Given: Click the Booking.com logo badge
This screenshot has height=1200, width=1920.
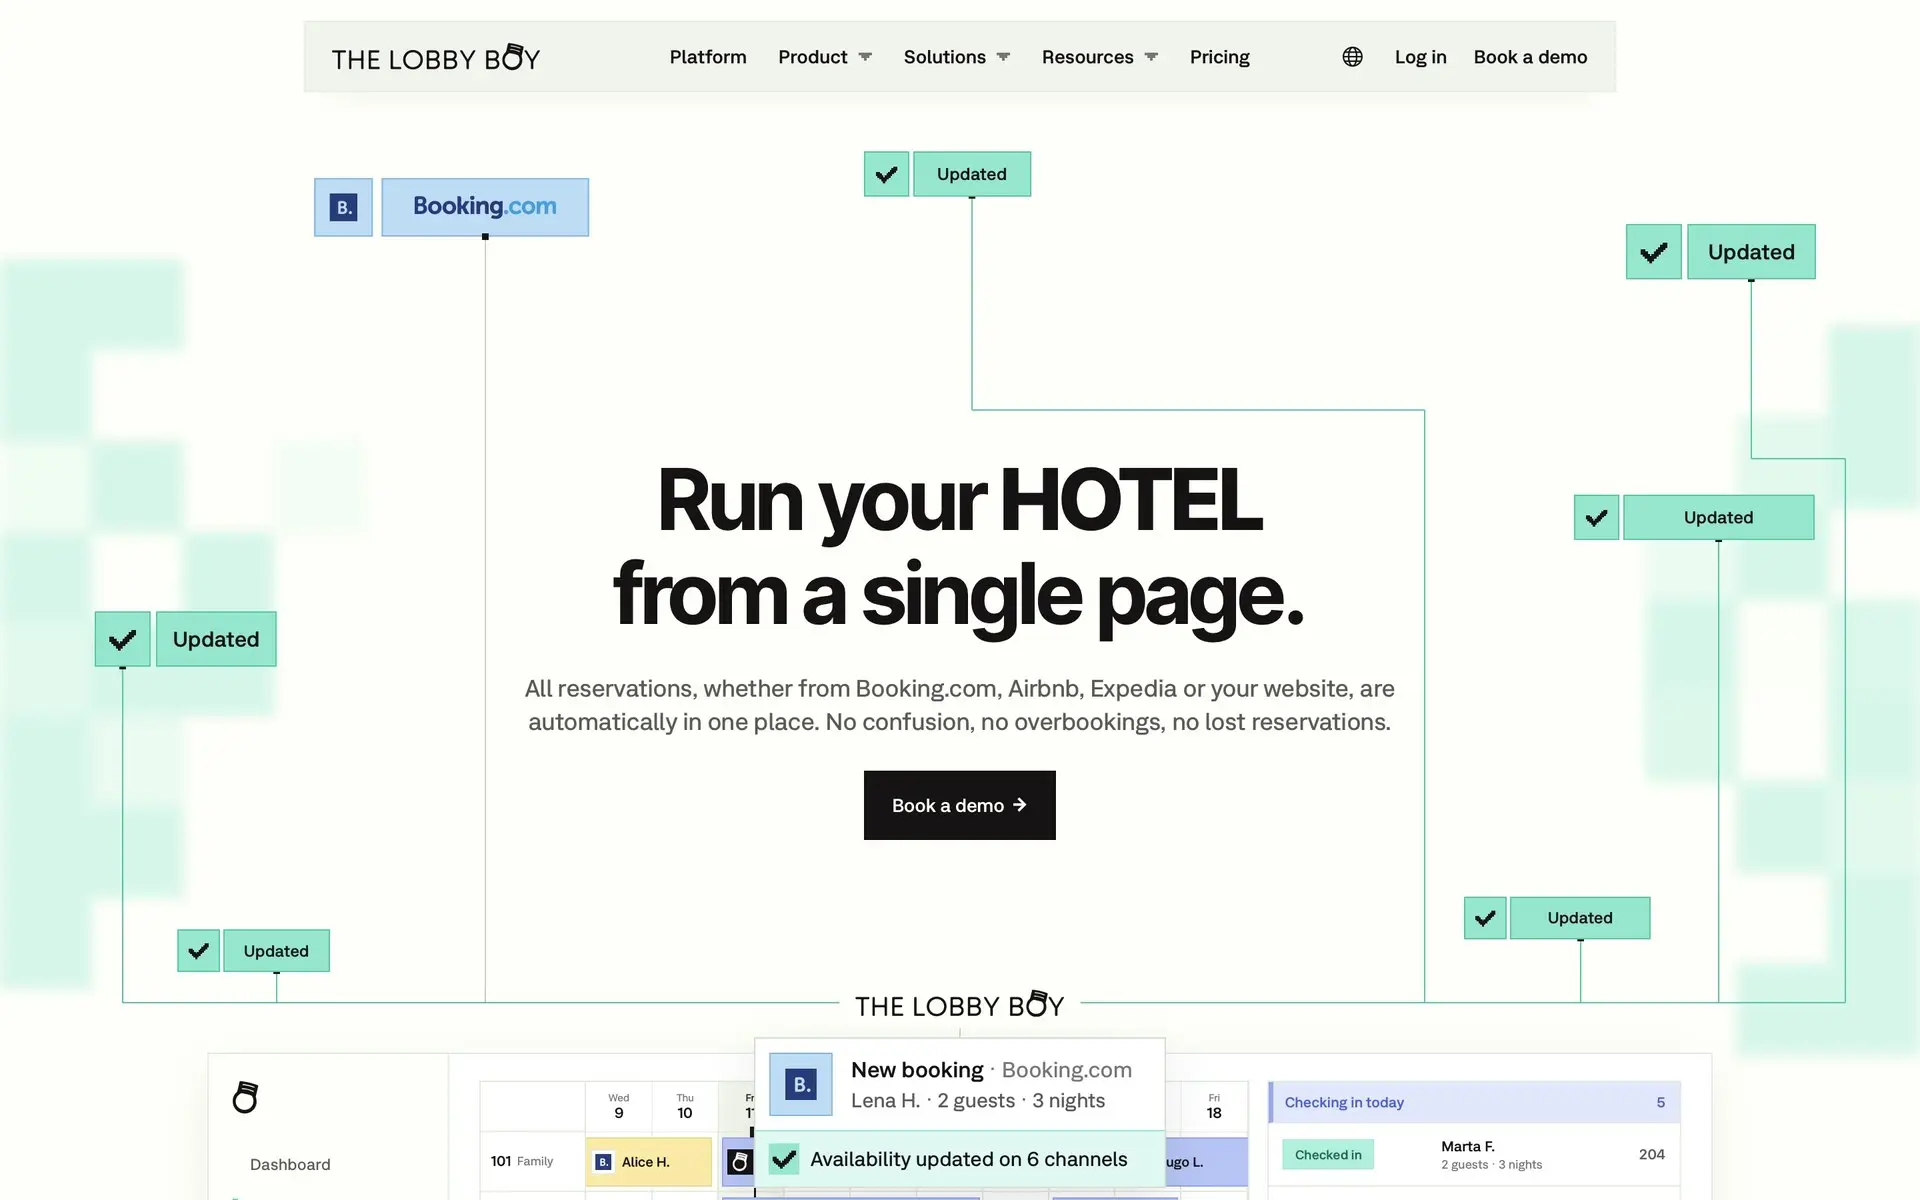Looking at the screenshot, I should click(x=485, y=207).
